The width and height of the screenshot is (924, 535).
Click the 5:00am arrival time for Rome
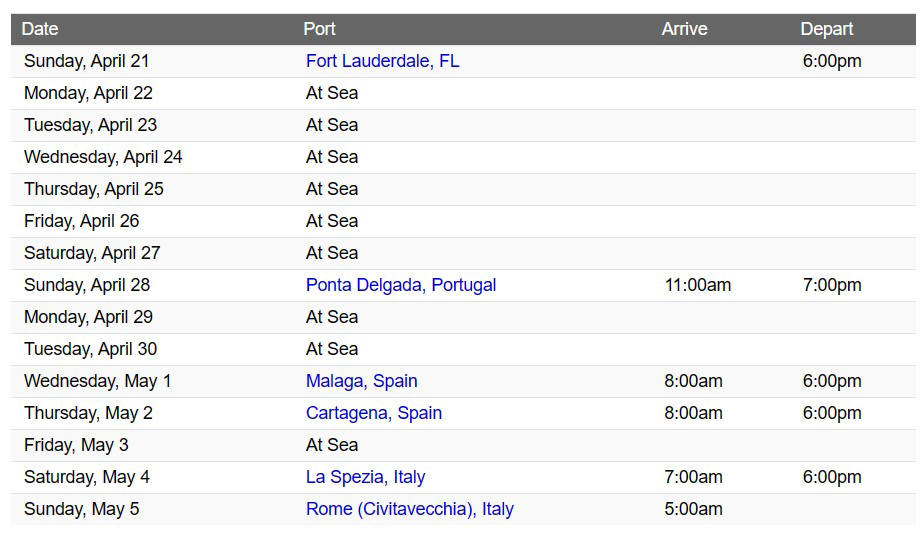coord(693,508)
